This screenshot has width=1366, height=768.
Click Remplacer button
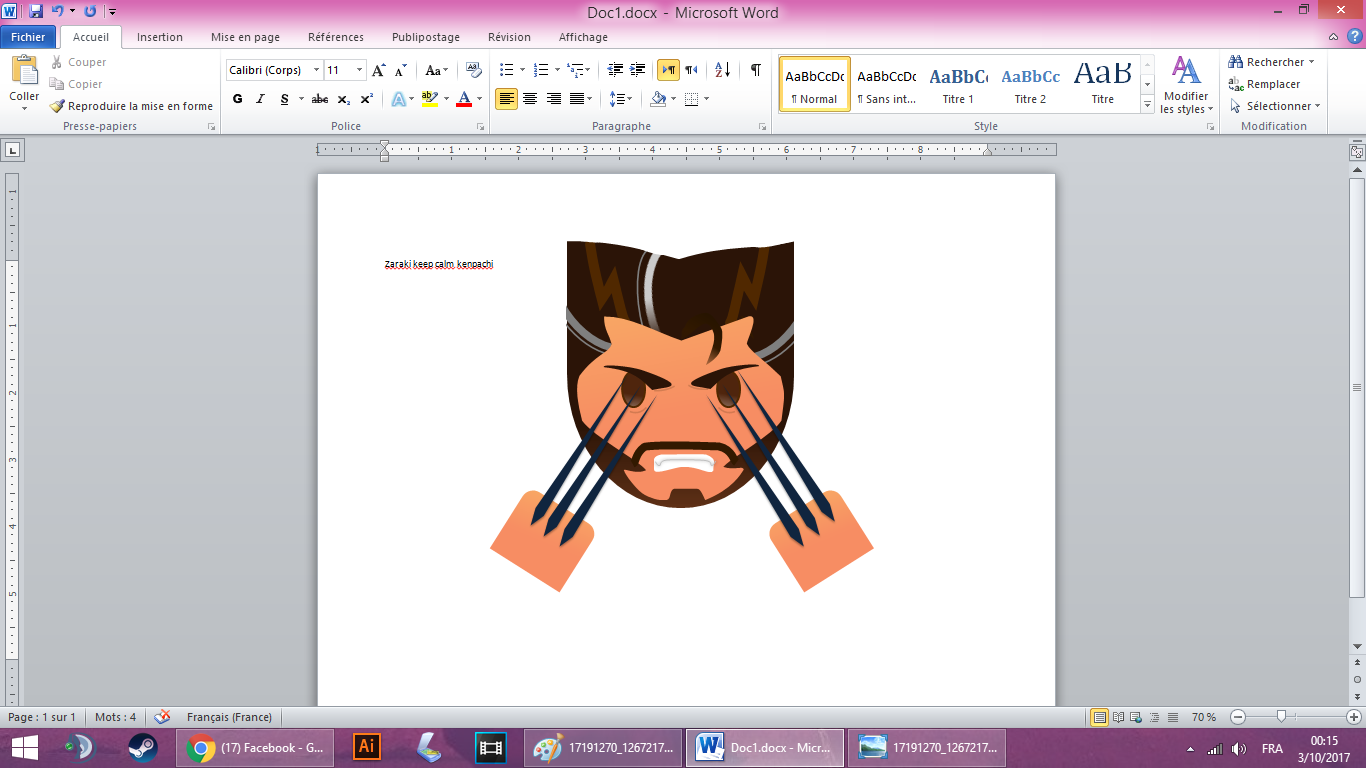tap(1265, 84)
